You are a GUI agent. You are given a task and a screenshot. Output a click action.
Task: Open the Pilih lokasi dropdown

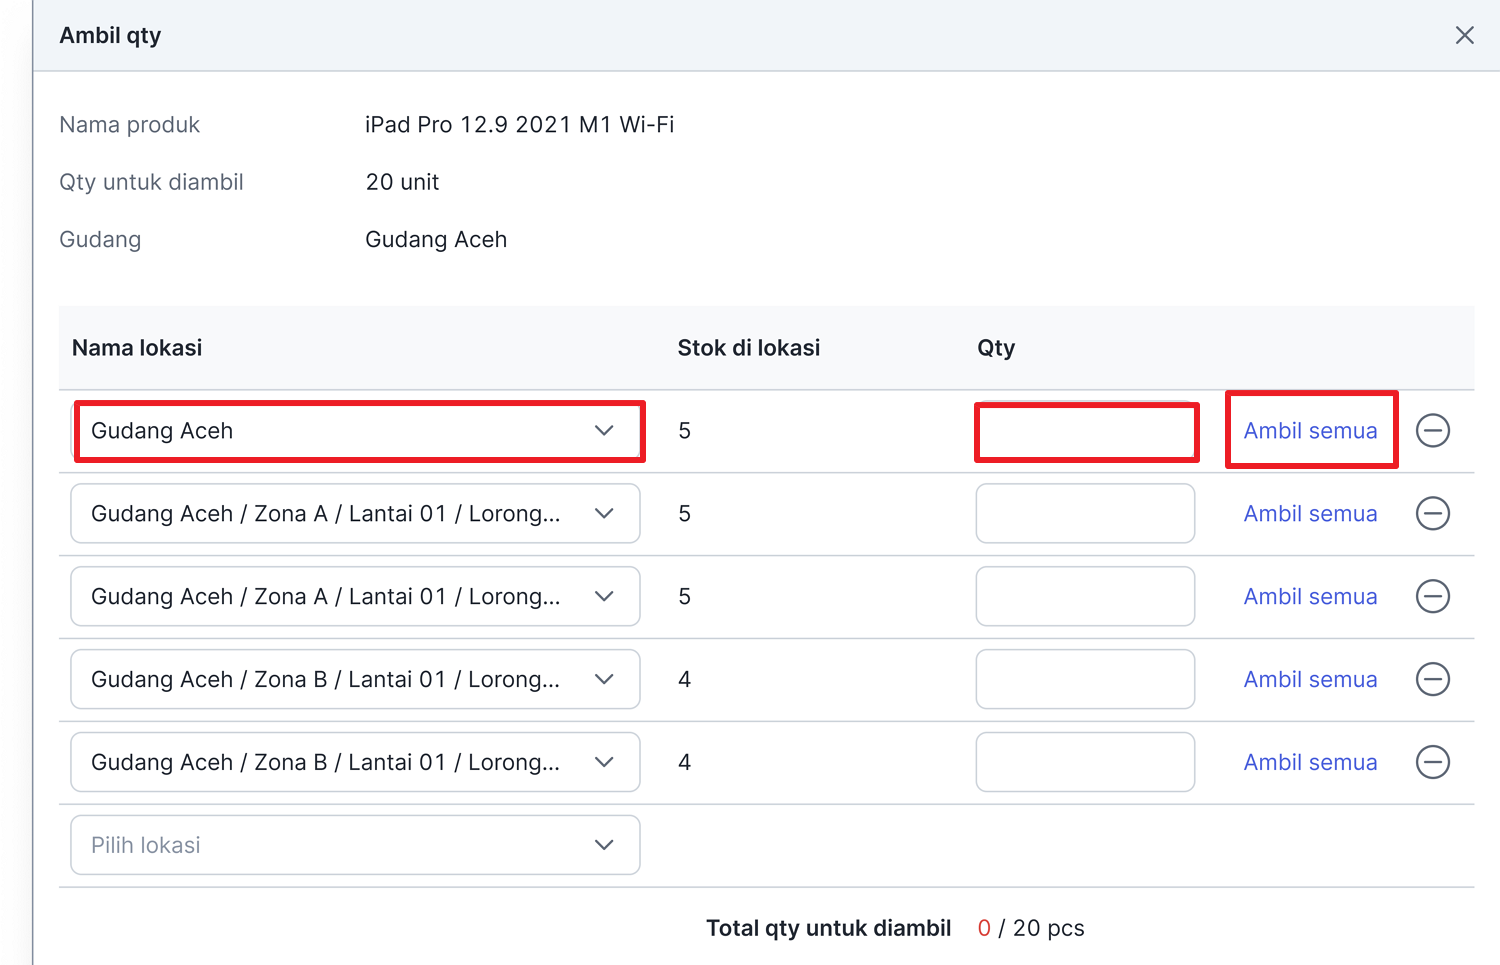click(355, 845)
